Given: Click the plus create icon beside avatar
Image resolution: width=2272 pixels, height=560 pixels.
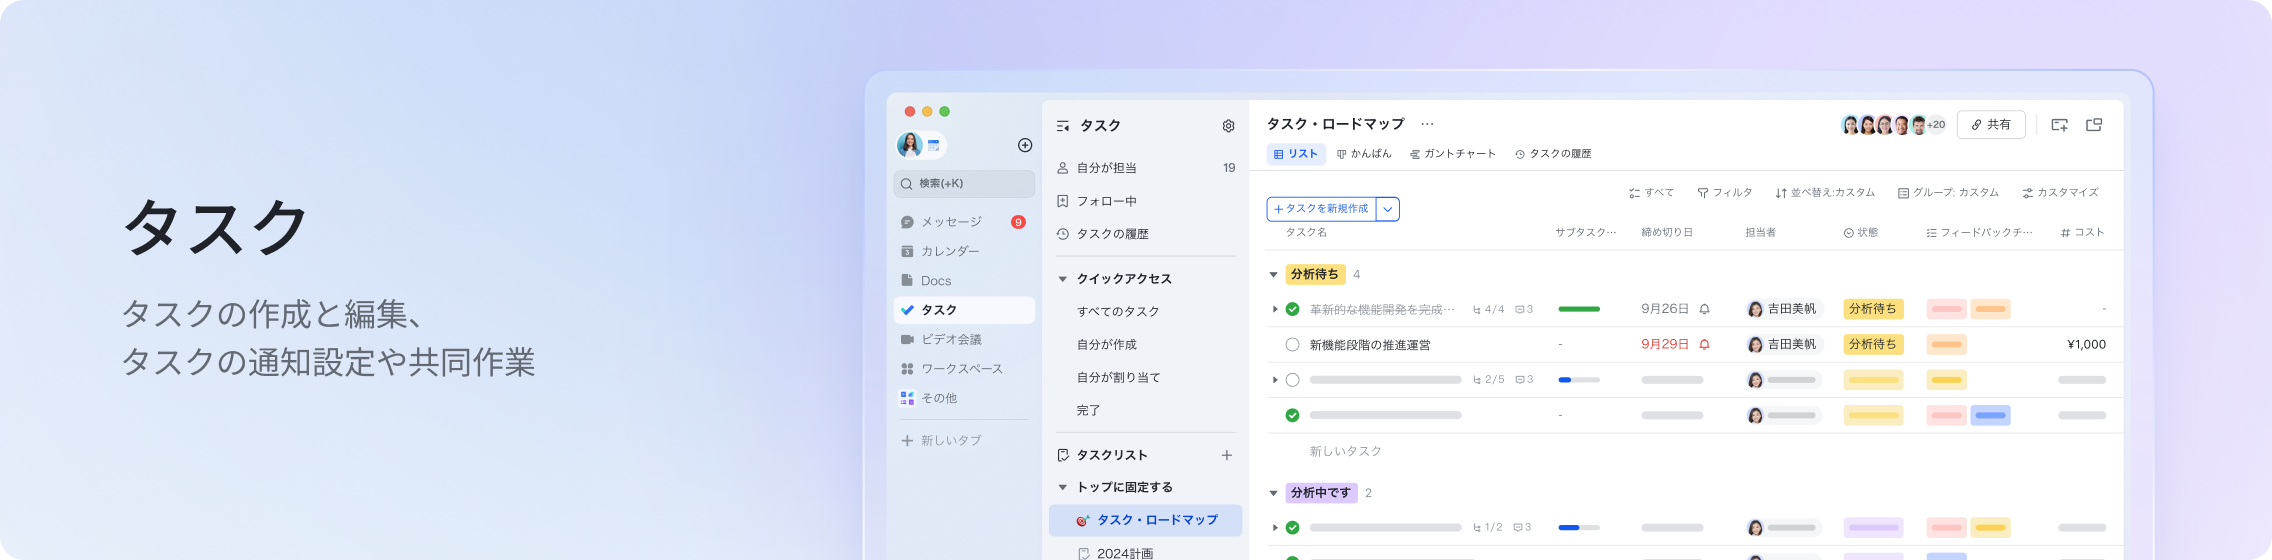Looking at the screenshot, I should [1025, 145].
